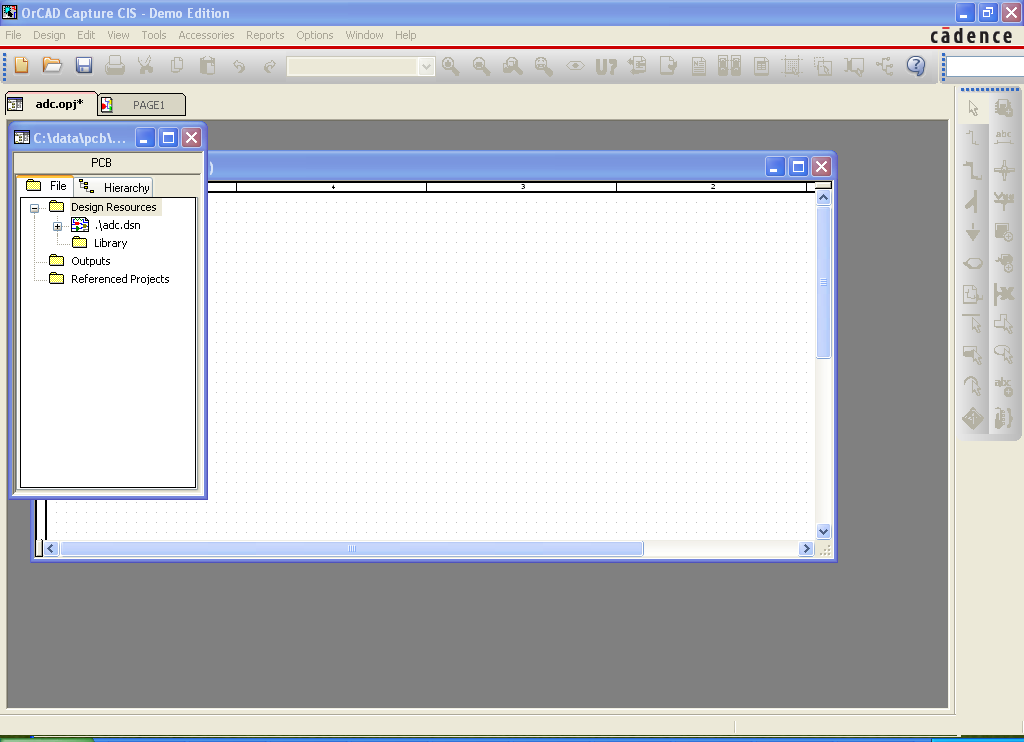
Task: Pick the Place Ground tool
Action: click(973, 232)
